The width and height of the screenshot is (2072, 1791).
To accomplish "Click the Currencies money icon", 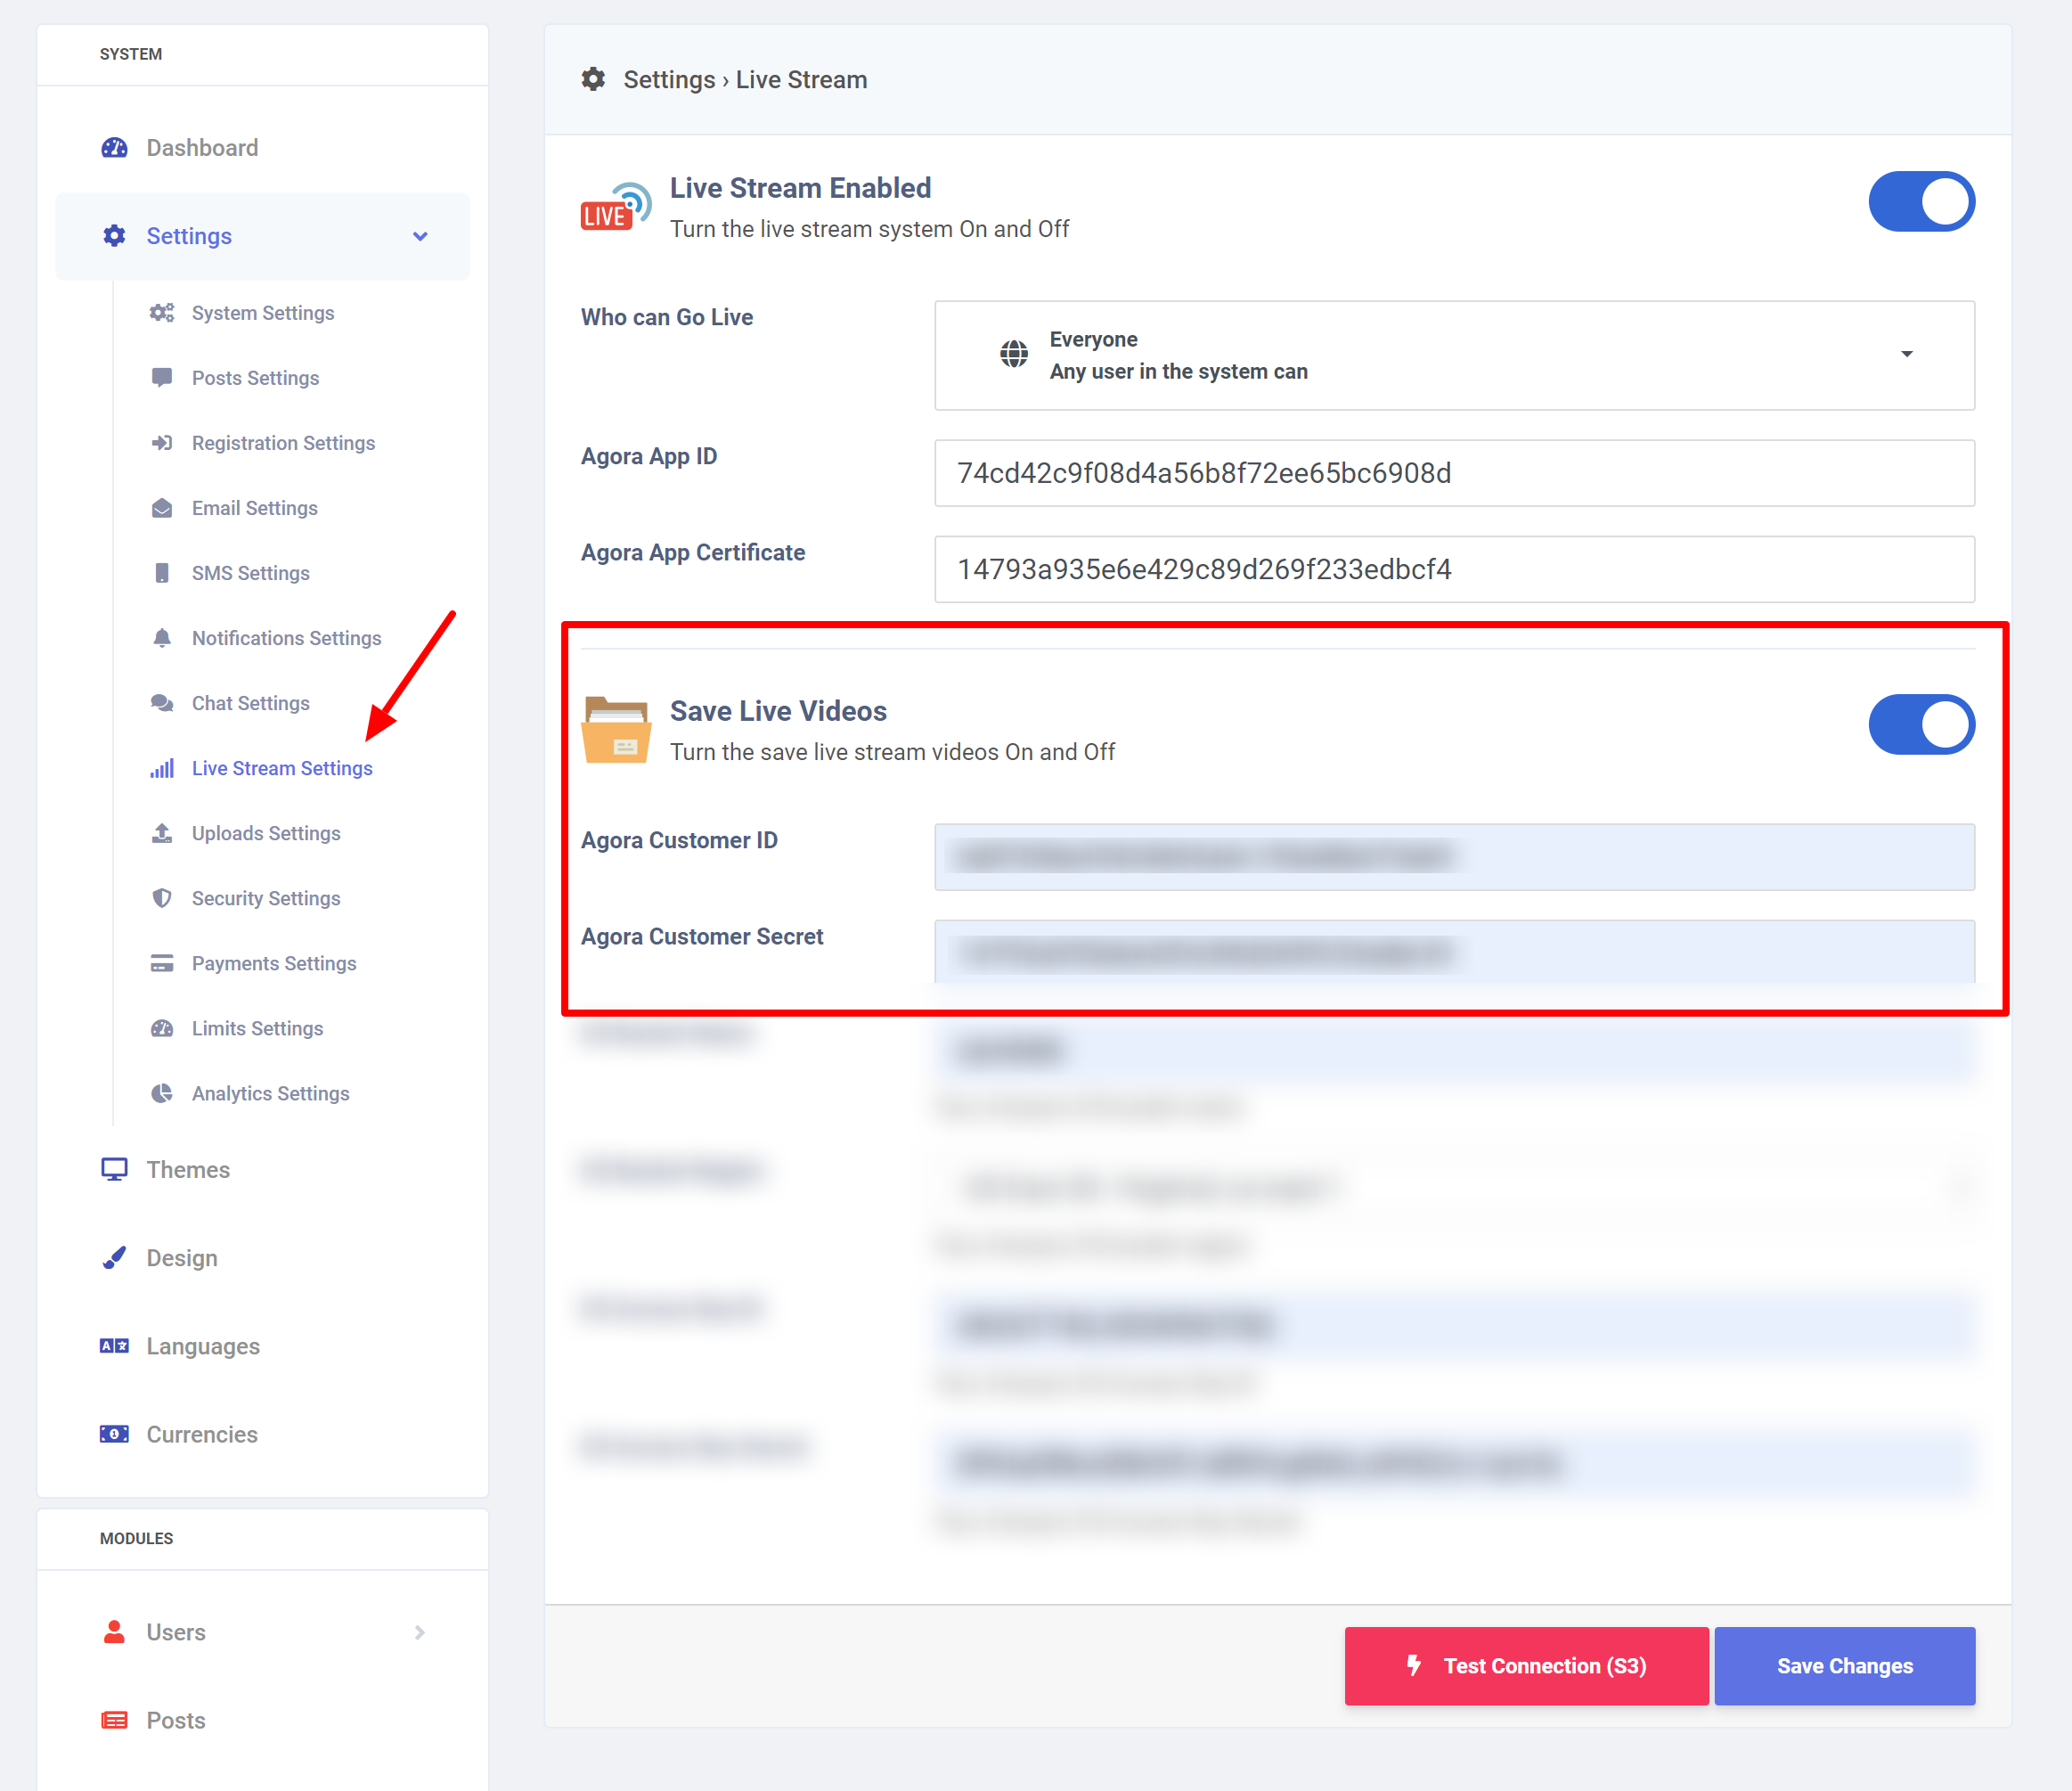I will click(114, 1434).
